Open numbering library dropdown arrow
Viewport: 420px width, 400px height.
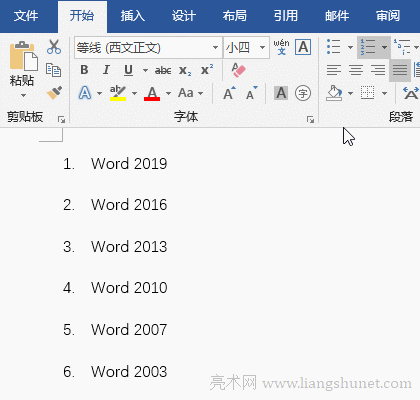[x=384, y=47]
